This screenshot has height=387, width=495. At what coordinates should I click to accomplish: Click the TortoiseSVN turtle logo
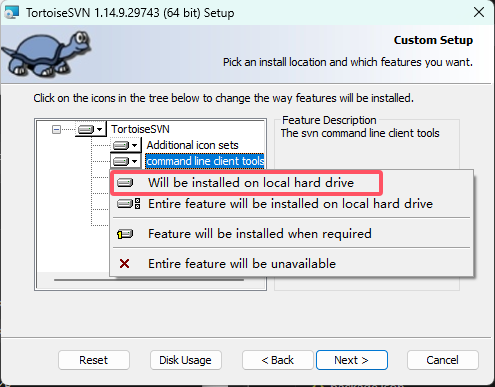point(47,53)
